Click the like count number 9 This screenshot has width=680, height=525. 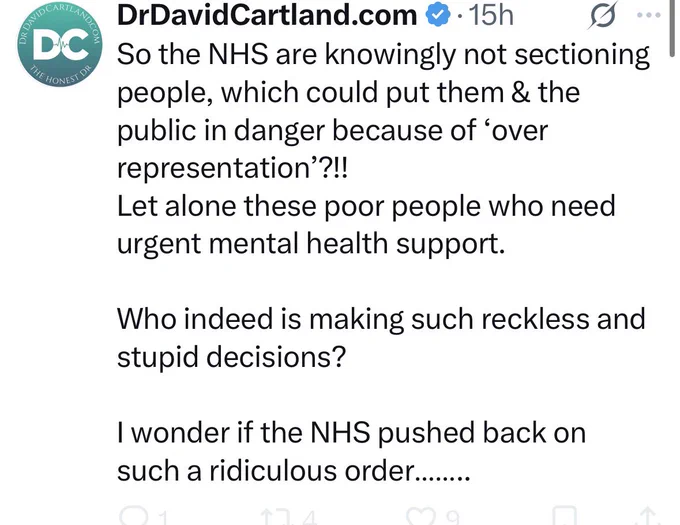(452, 518)
